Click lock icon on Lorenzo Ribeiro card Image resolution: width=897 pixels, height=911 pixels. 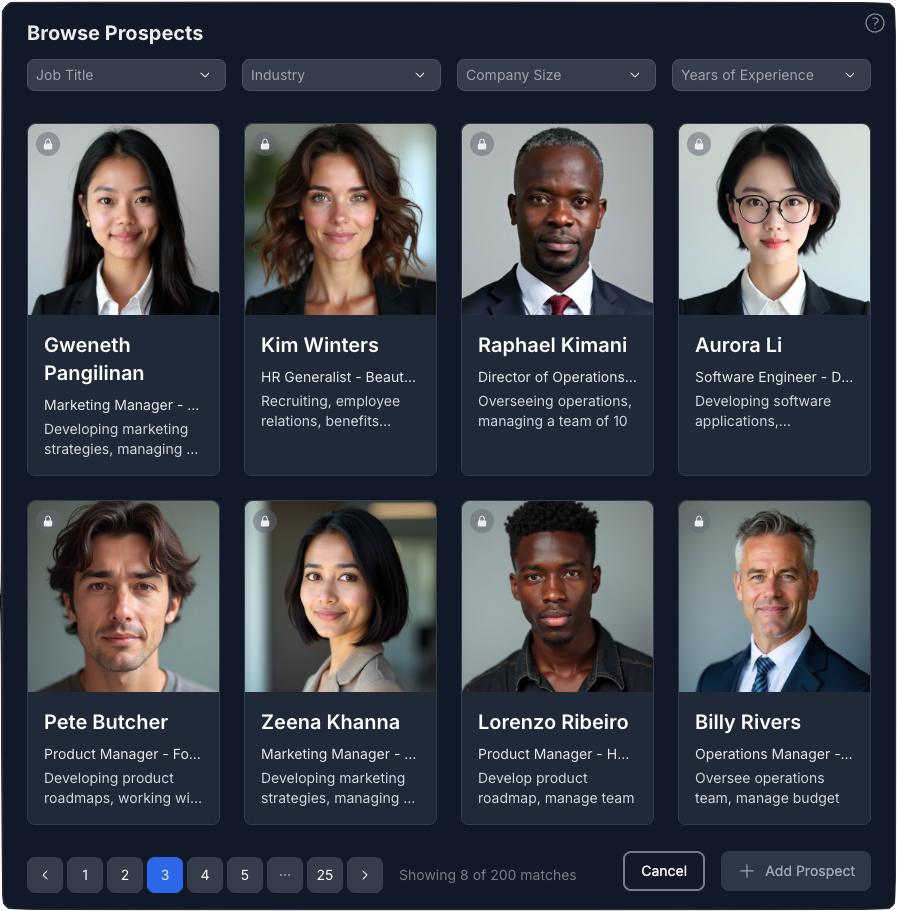coord(482,521)
